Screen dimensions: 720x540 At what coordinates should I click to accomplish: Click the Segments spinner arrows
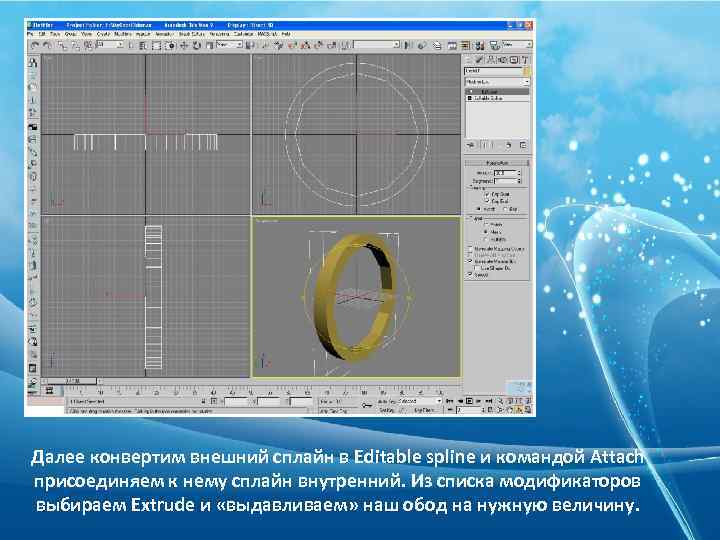click(x=519, y=181)
